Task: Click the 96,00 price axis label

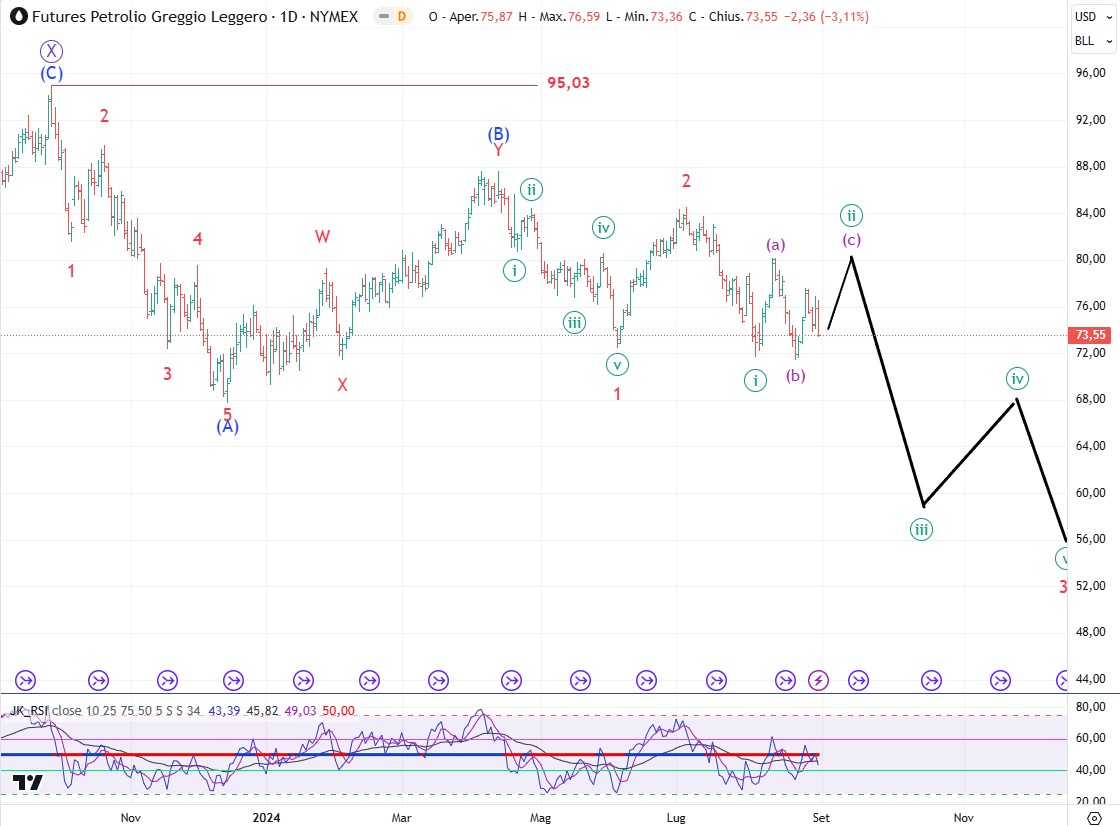Action: (1091, 72)
